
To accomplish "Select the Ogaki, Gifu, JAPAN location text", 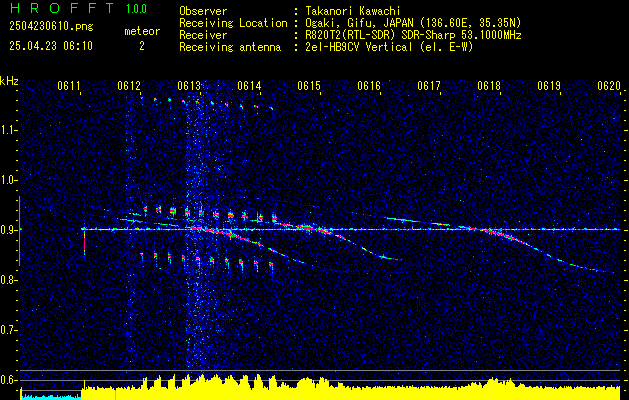I will click(413, 23).
